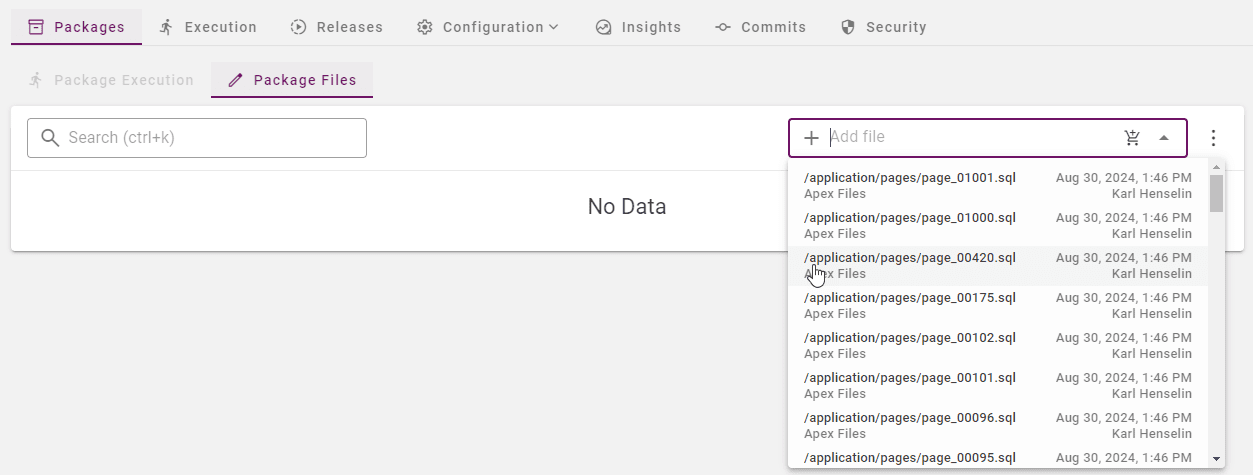Click the dropdown list scrollbar thumb
This screenshot has height=475, width=1253.
[x=1216, y=194]
